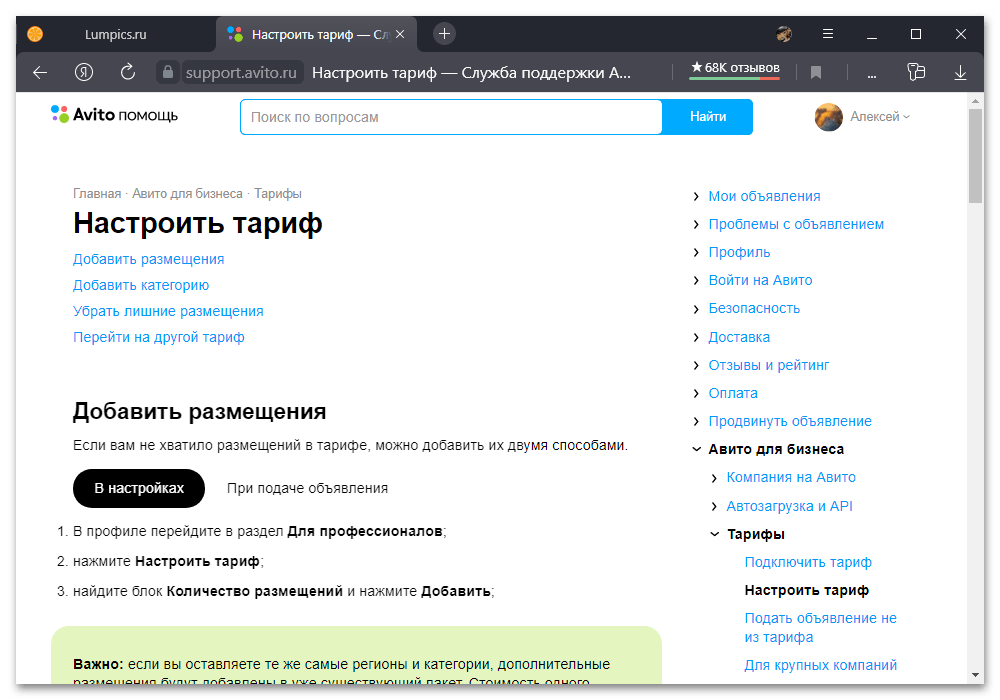Select Настроить тариф sidebar item
Screen dimensions: 1000x700
coord(806,590)
